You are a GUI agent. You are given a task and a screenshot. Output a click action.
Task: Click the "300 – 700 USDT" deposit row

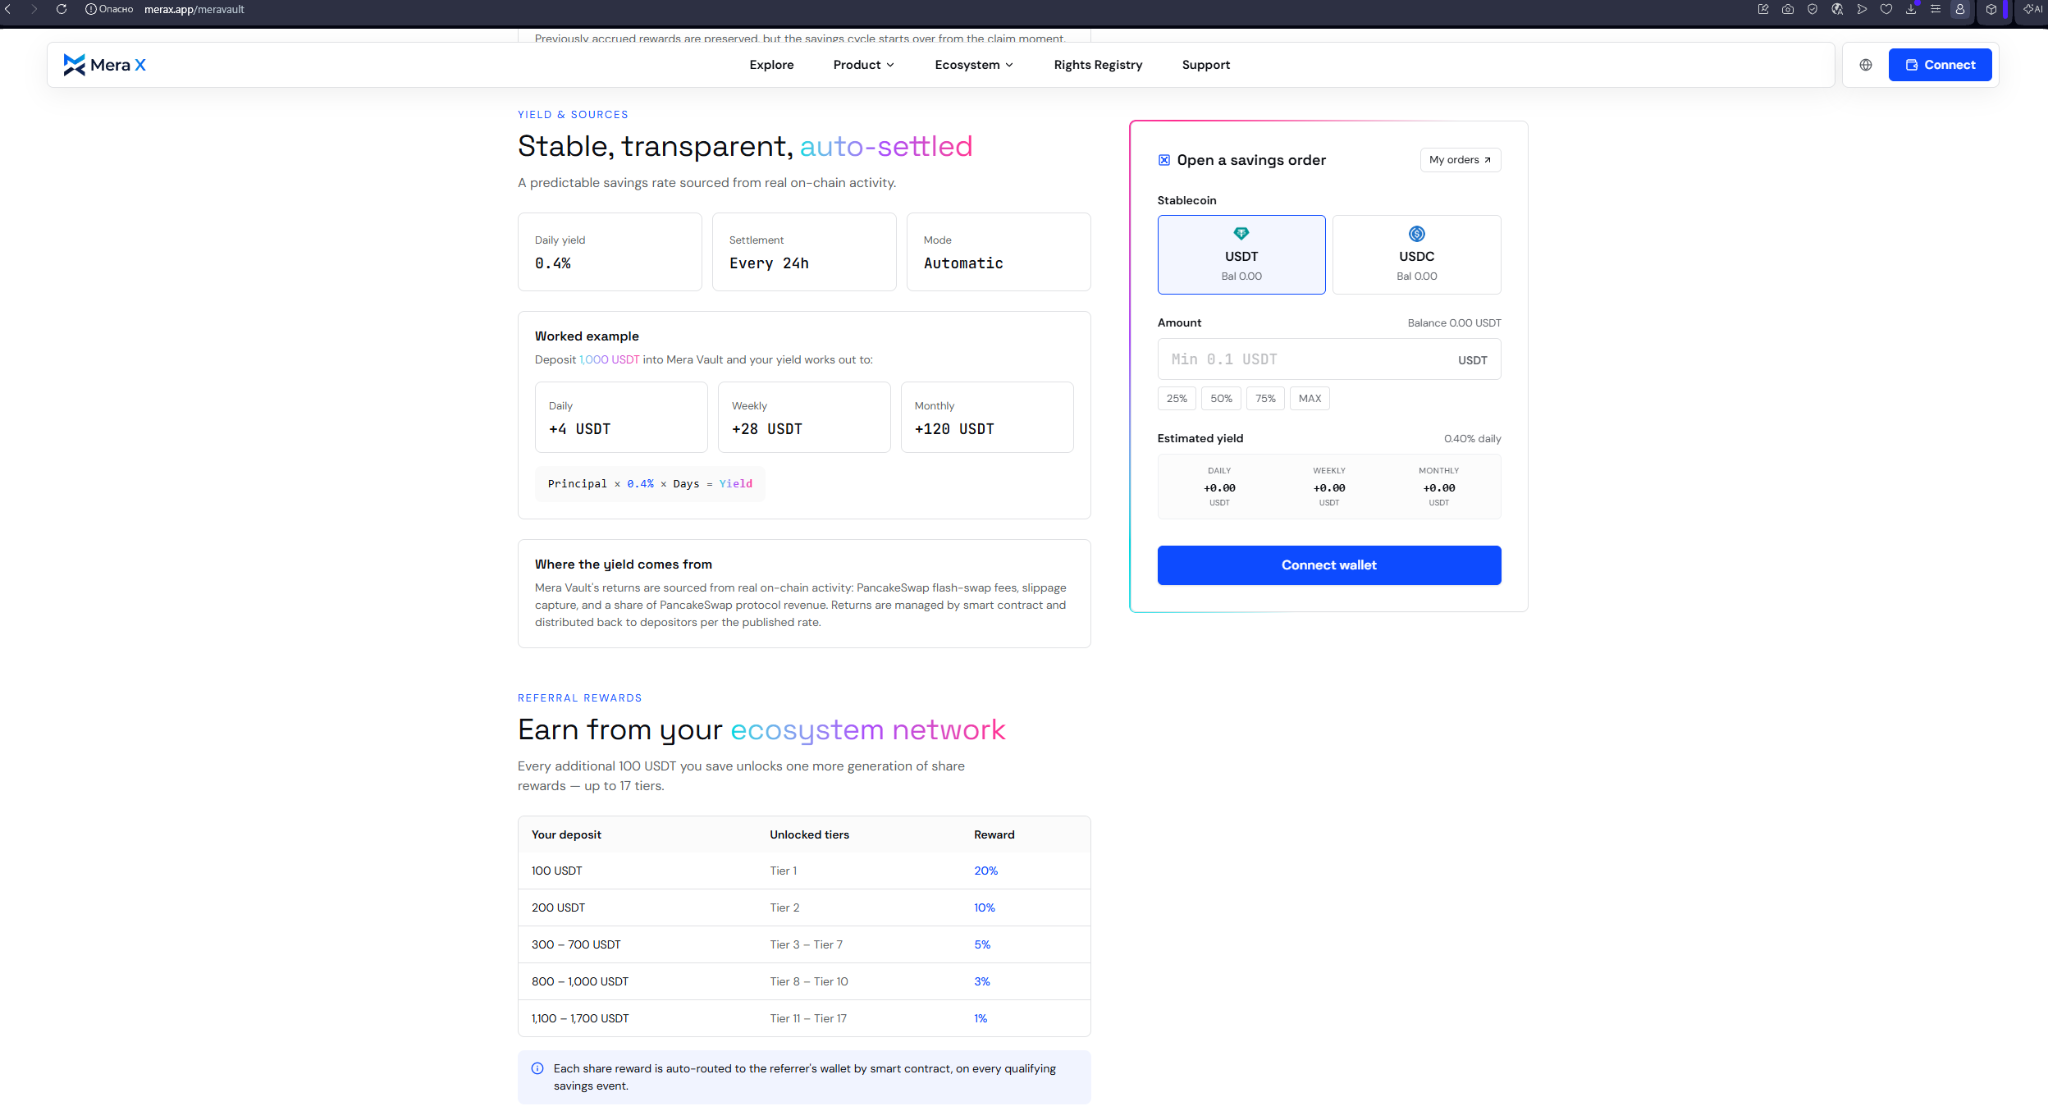[804, 945]
